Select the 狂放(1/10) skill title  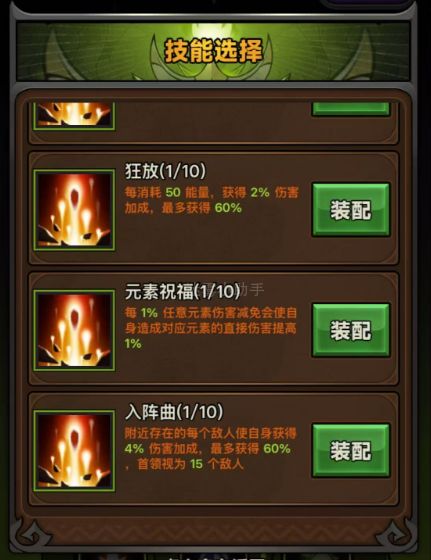(x=165, y=171)
